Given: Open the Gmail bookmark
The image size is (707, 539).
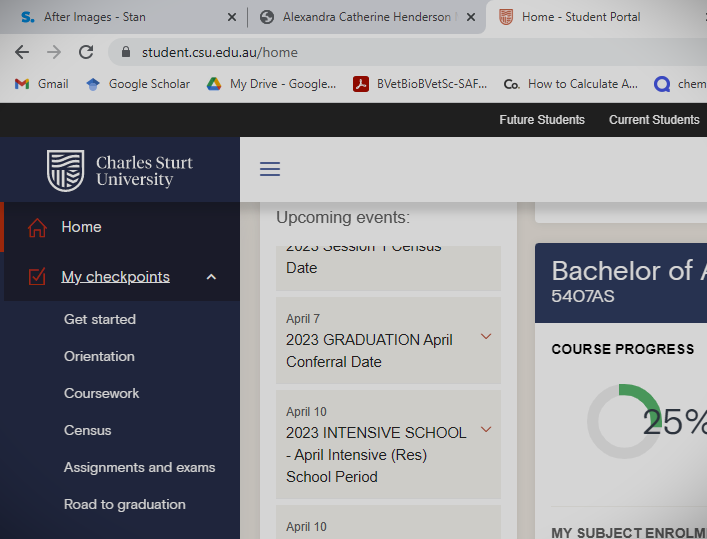Looking at the screenshot, I should [x=41, y=84].
